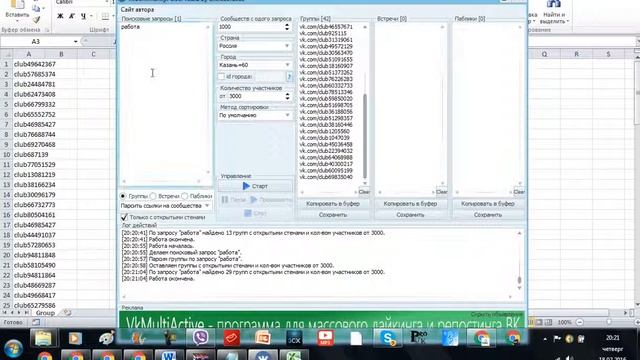
Task: Open the media player taskbar icon
Action: (x=75, y=338)
